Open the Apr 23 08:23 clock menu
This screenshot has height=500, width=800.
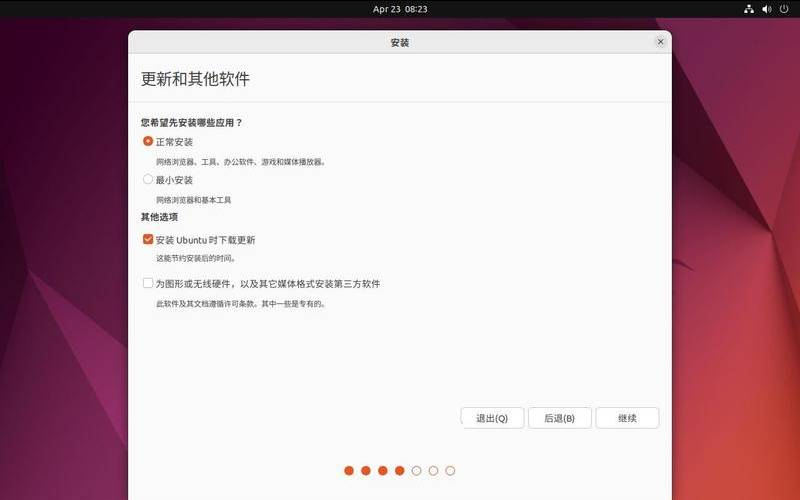[x=400, y=9]
